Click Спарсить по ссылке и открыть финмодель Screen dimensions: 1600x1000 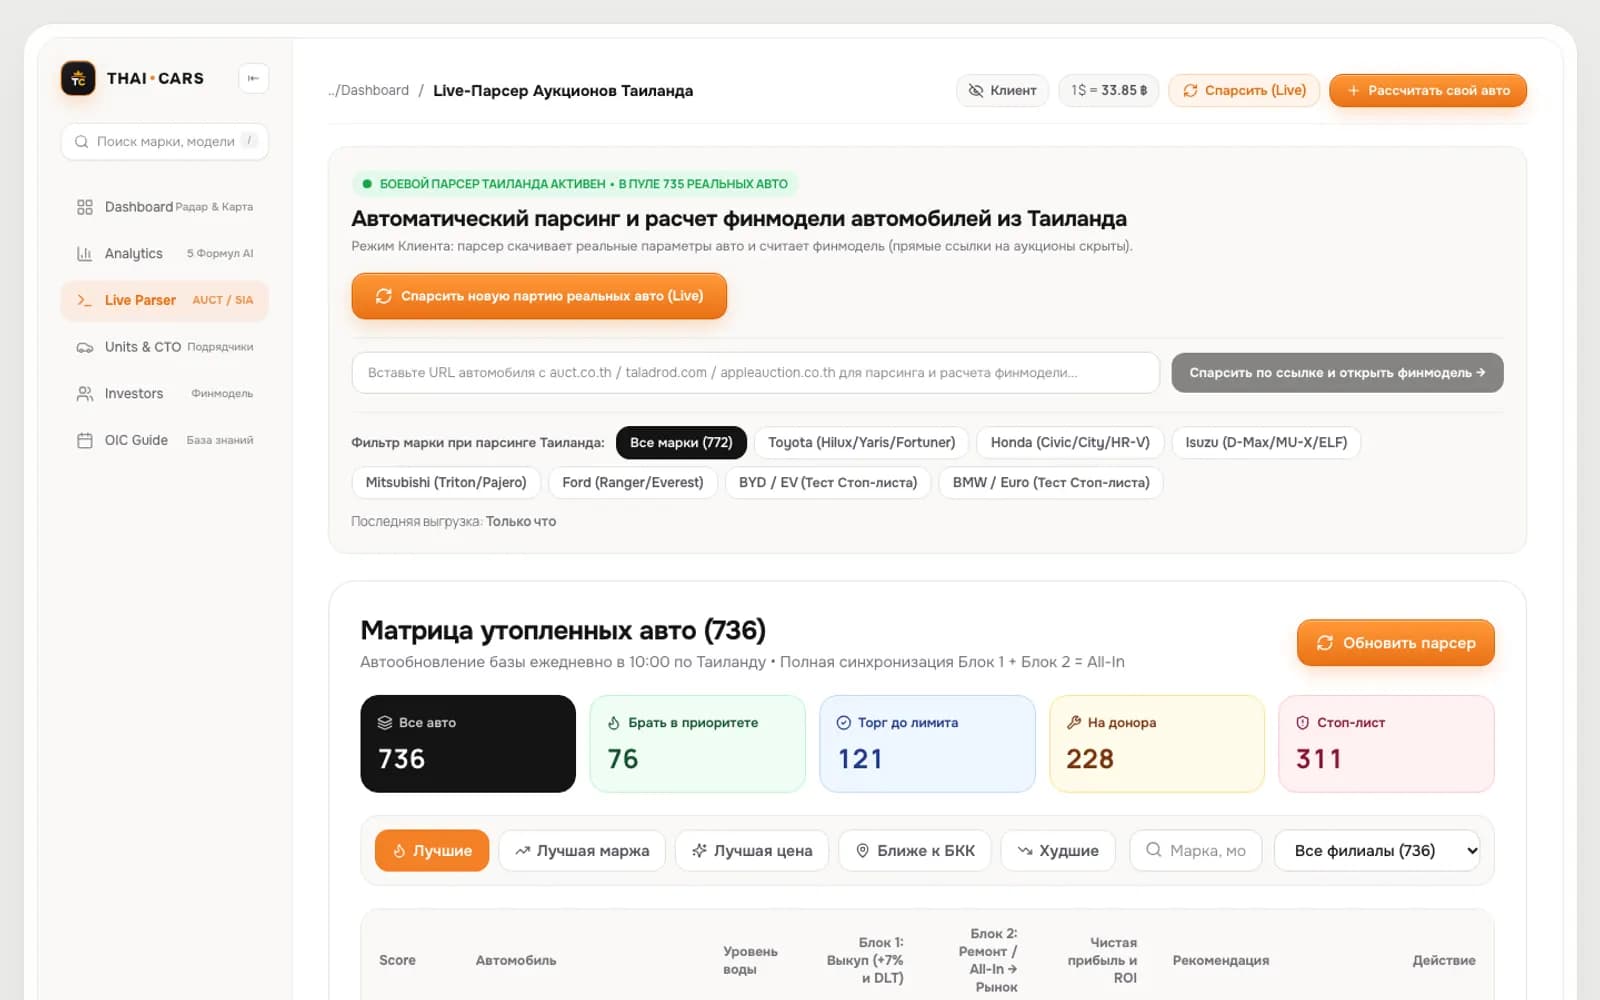pyautogui.click(x=1337, y=372)
